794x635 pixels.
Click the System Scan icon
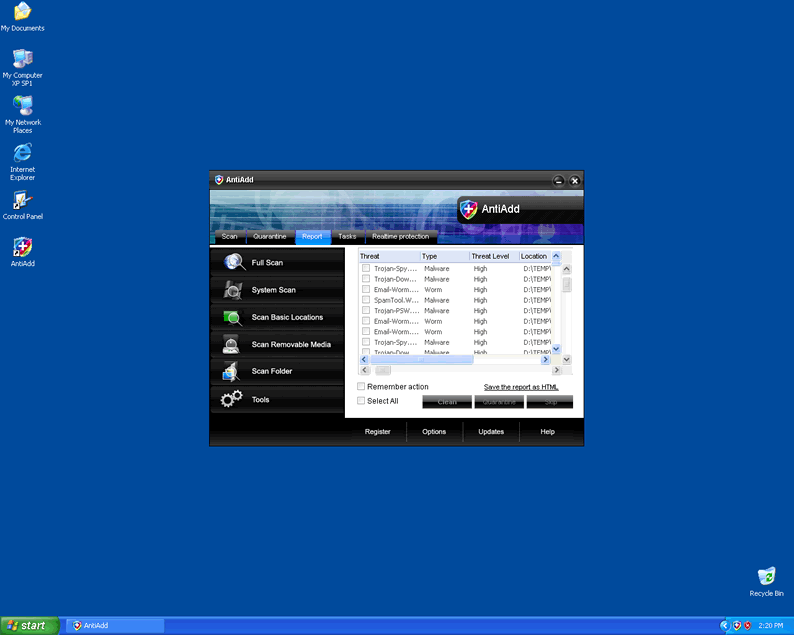point(234,290)
